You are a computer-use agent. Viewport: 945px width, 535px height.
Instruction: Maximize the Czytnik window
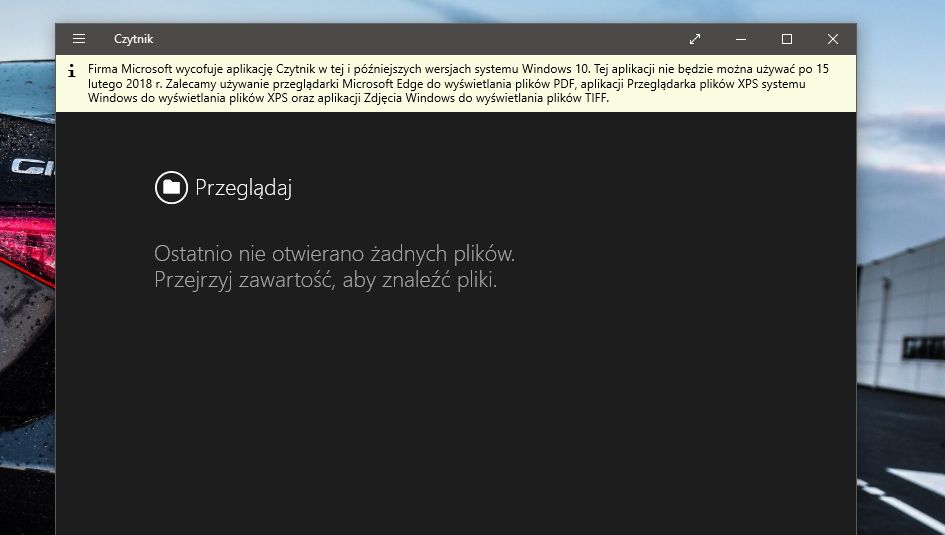click(x=786, y=39)
